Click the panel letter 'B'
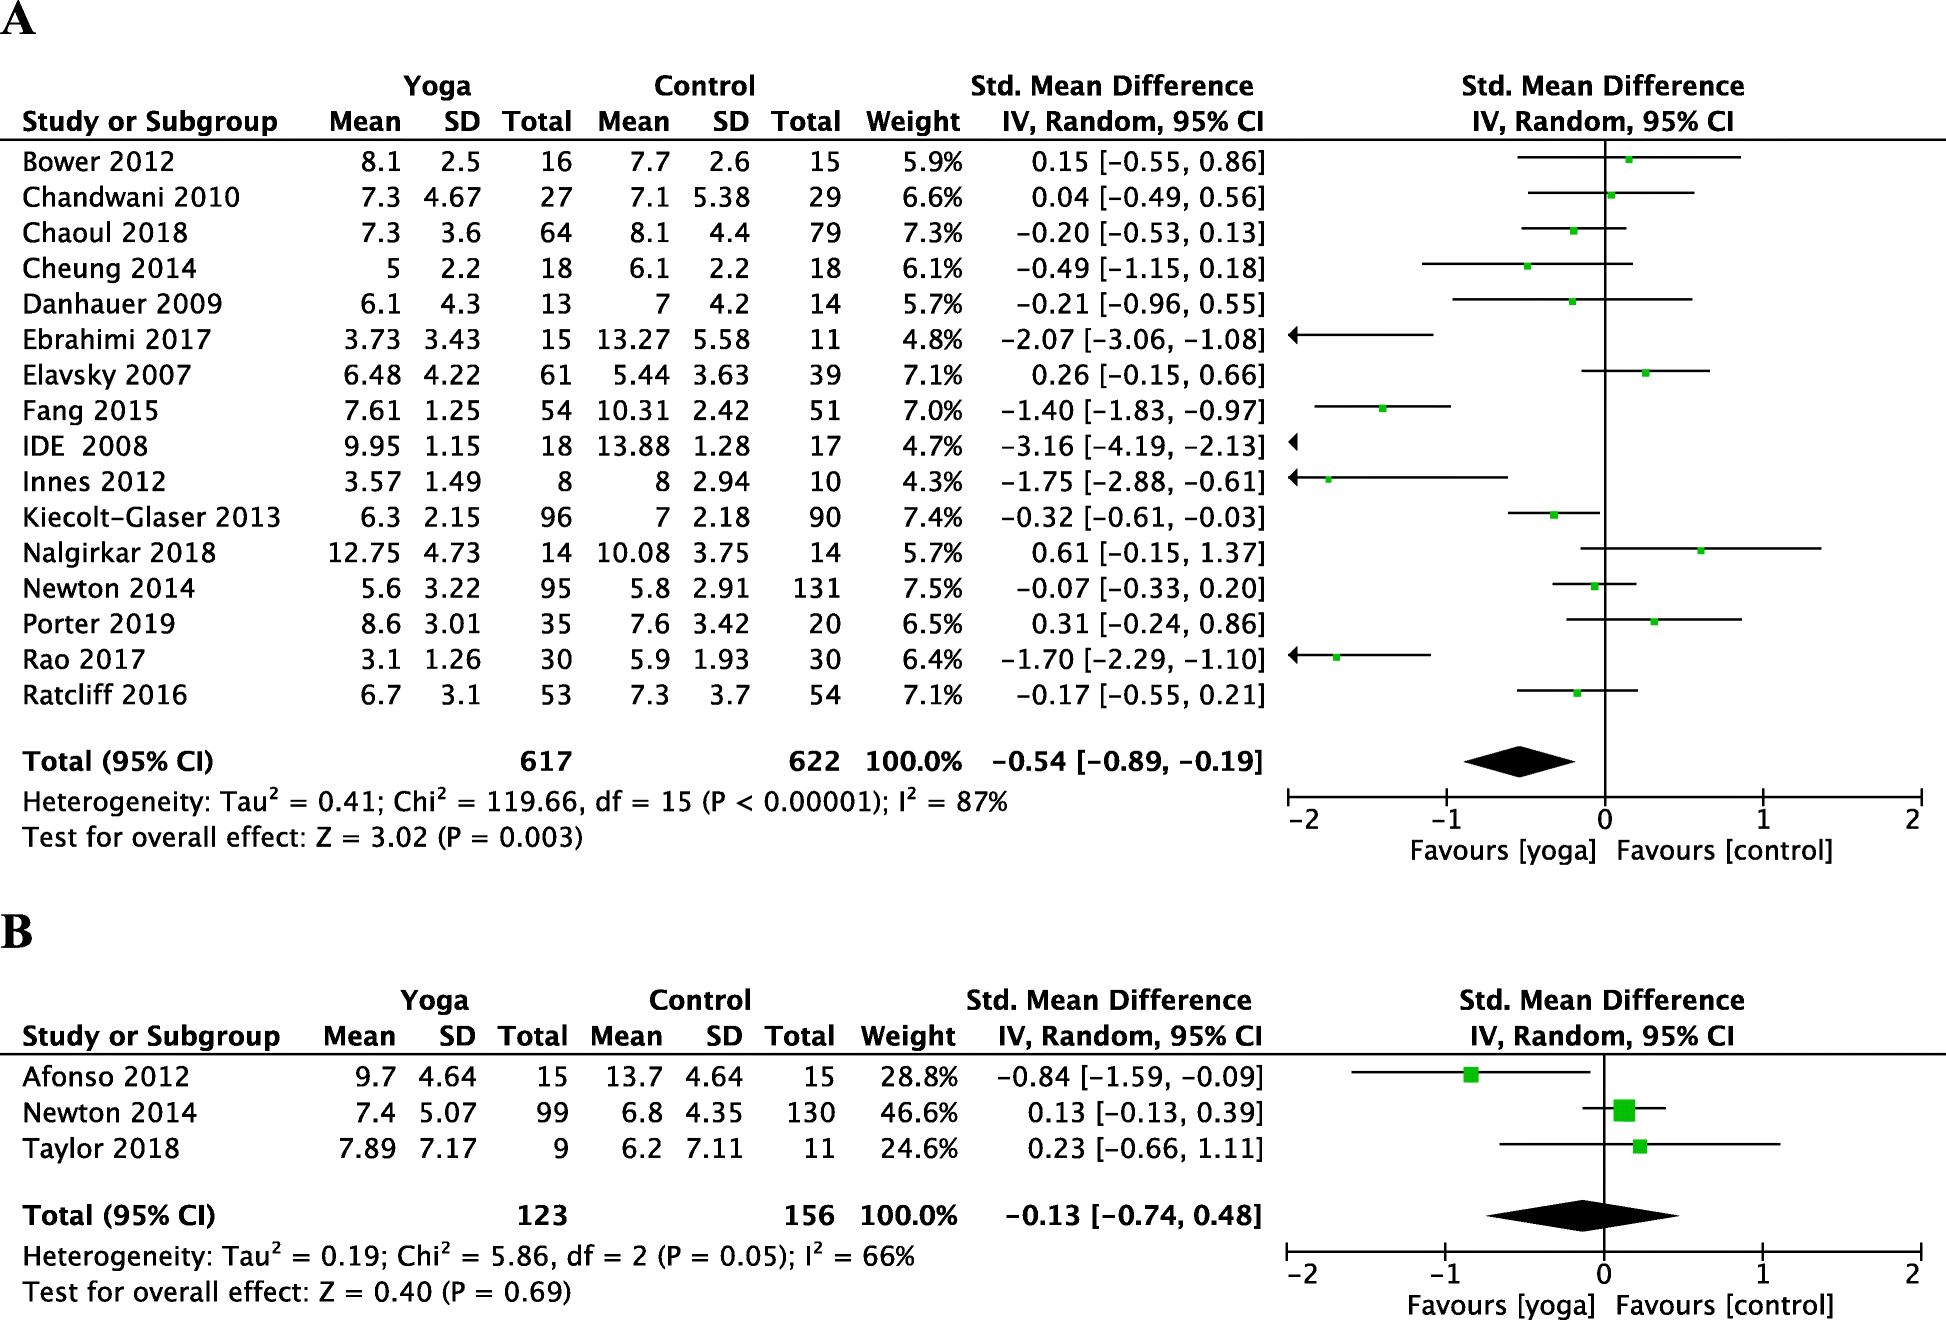Screen dimensions: 1946x1320 tap(17, 932)
